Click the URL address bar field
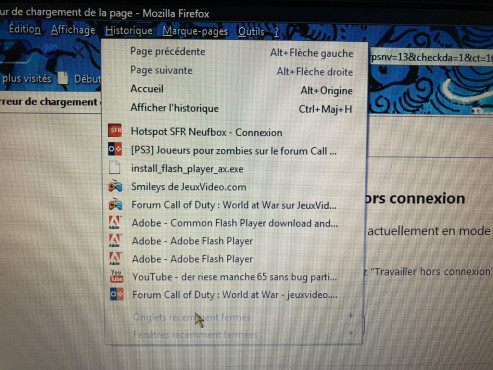This screenshot has height=370, width=493. coord(430,57)
